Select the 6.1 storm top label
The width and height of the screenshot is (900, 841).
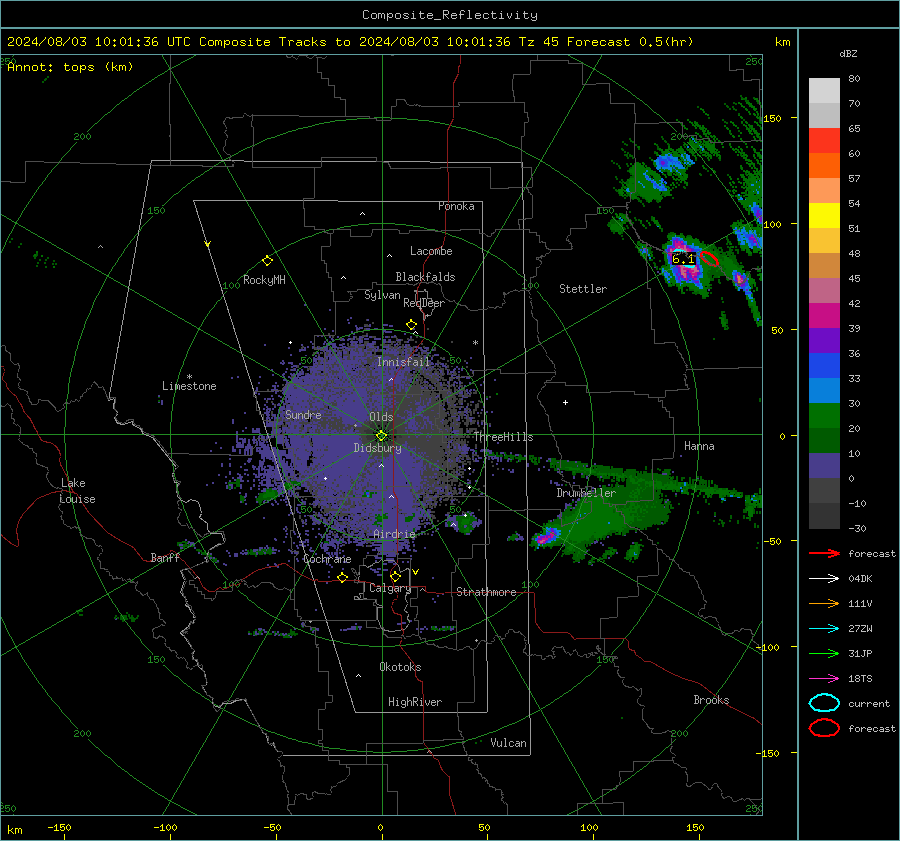point(683,259)
